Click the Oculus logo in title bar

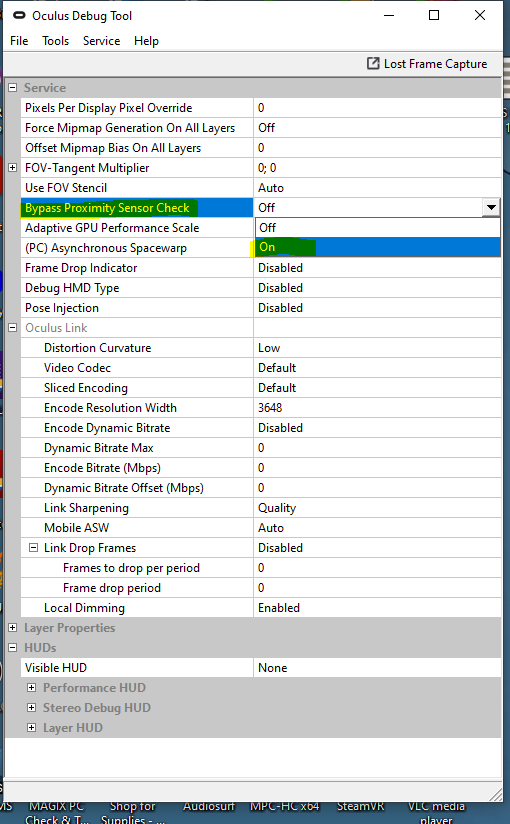[19, 16]
